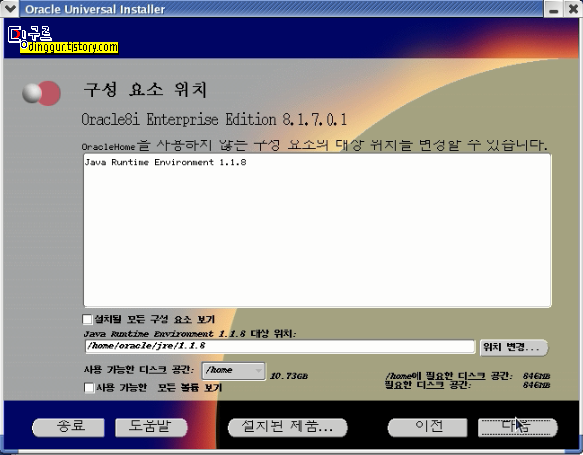Screen dimensions: 583x455
Task: Proceed with the 다음 (Next) button
Action: point(517,427)
